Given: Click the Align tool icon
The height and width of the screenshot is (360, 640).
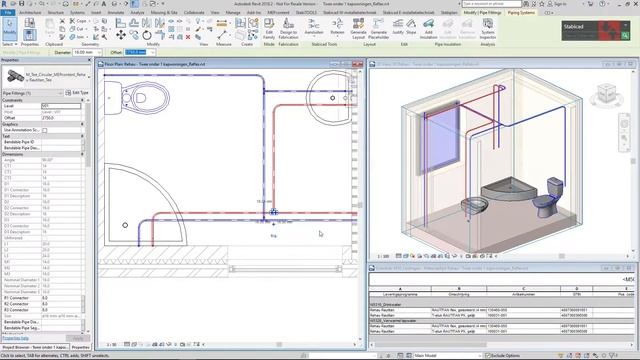Looking at the screenshot, I should pyautogui.click(x=121, y=23).
